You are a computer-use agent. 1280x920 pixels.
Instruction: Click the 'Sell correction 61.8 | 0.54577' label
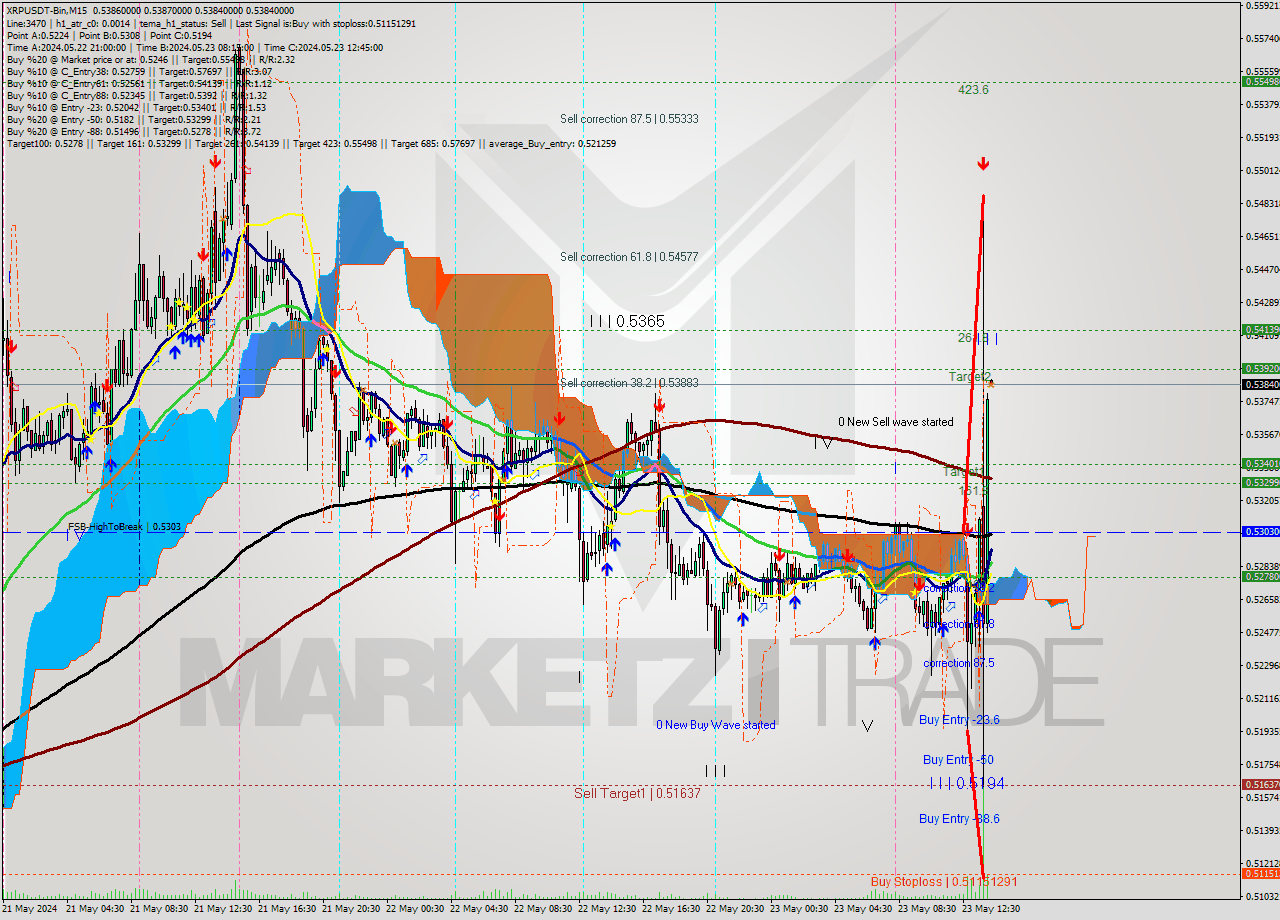[x=629, y=257]
